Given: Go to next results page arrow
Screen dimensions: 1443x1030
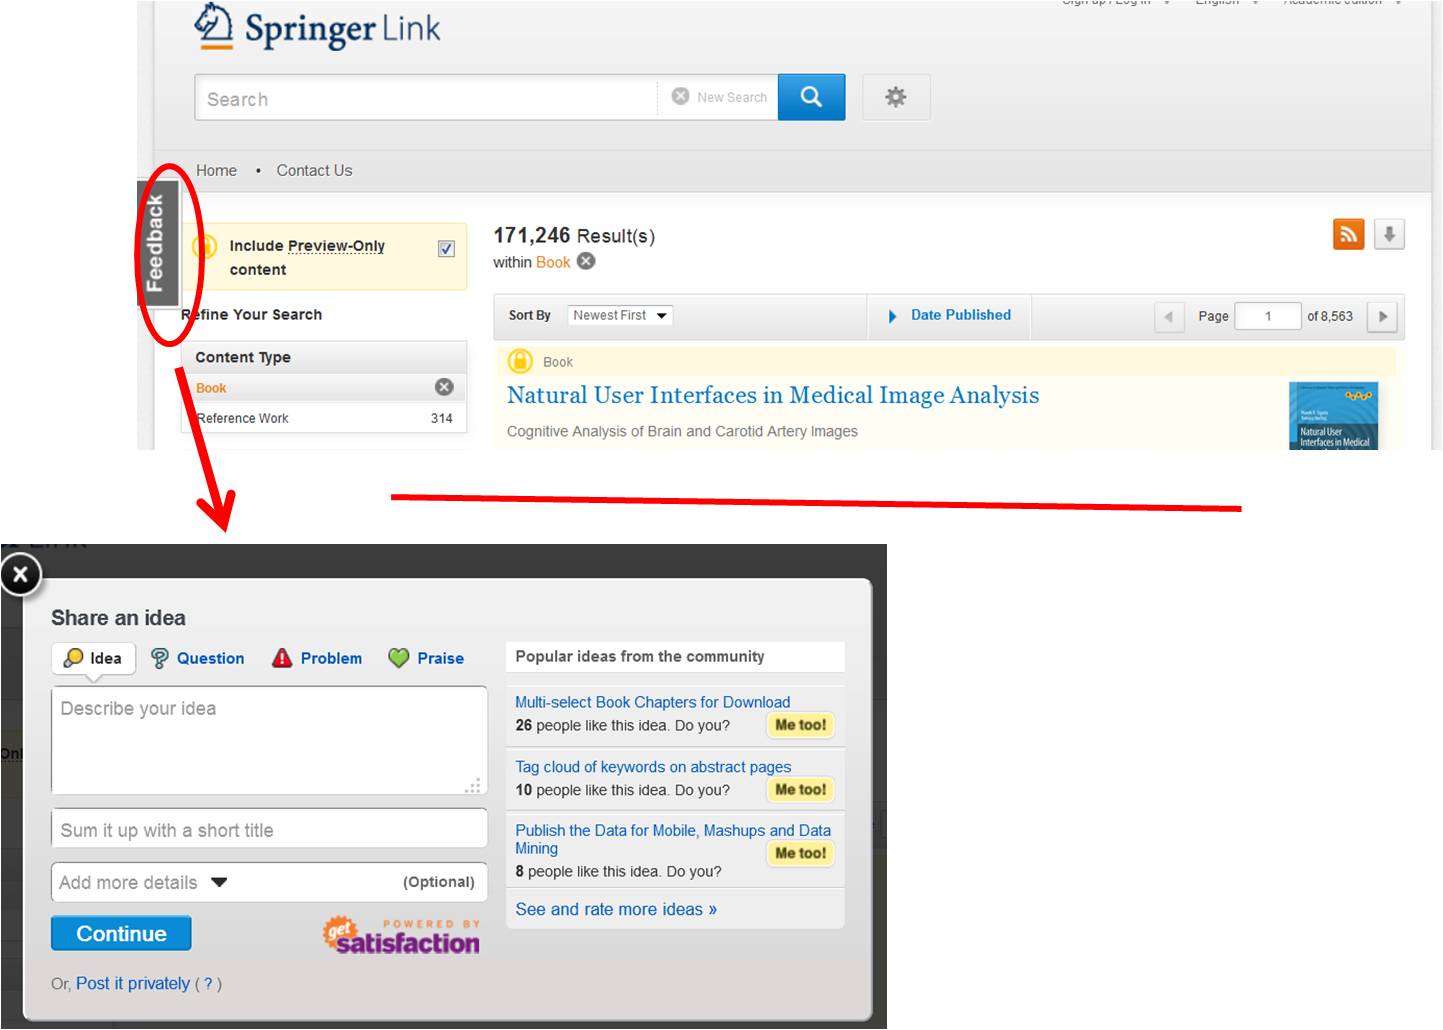Looking at the screenshot, I should (x=1383, y=316).
